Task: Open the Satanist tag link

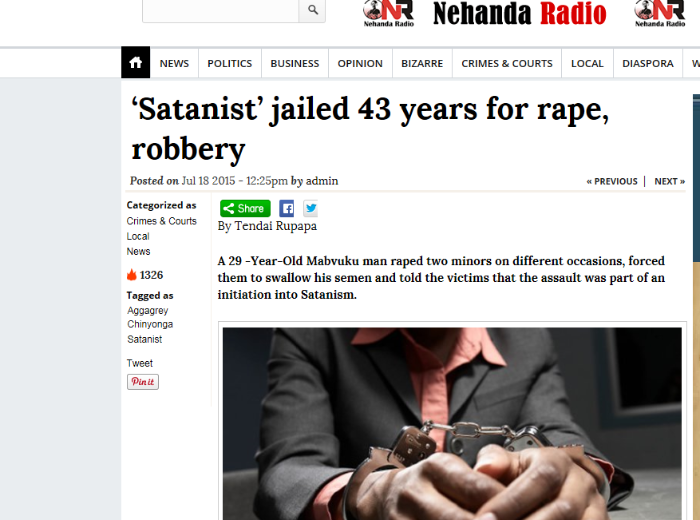Action: (x=145, y=339)
